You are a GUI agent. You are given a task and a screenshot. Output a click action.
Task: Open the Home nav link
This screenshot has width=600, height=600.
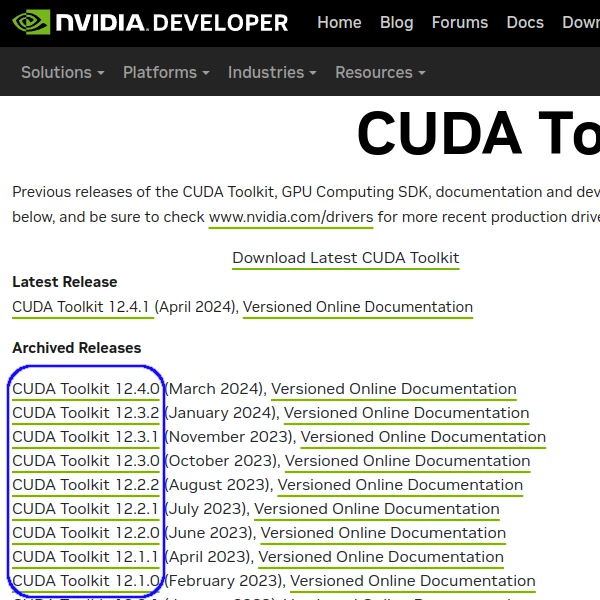[339, 22]
